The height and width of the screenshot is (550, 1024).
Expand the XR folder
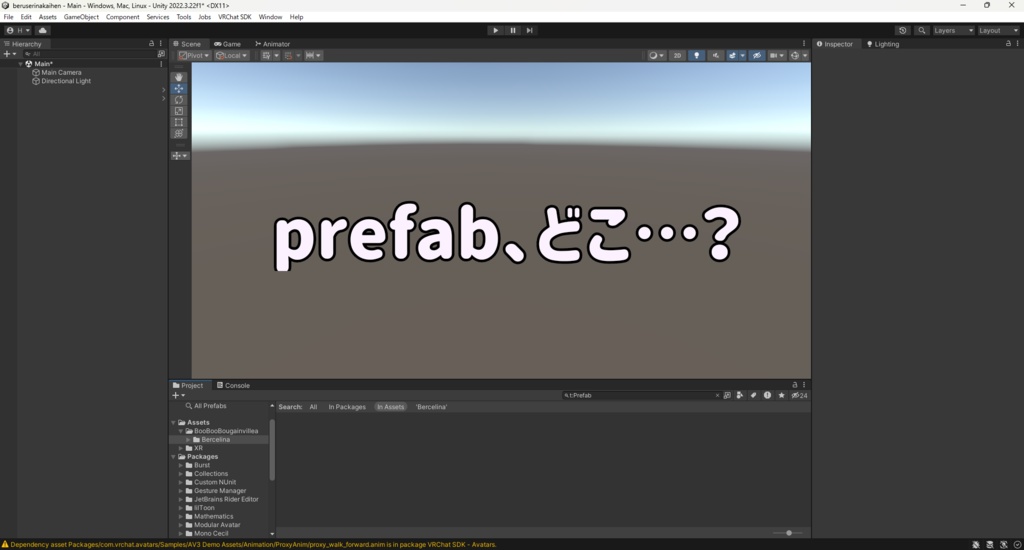click(181, 448)
